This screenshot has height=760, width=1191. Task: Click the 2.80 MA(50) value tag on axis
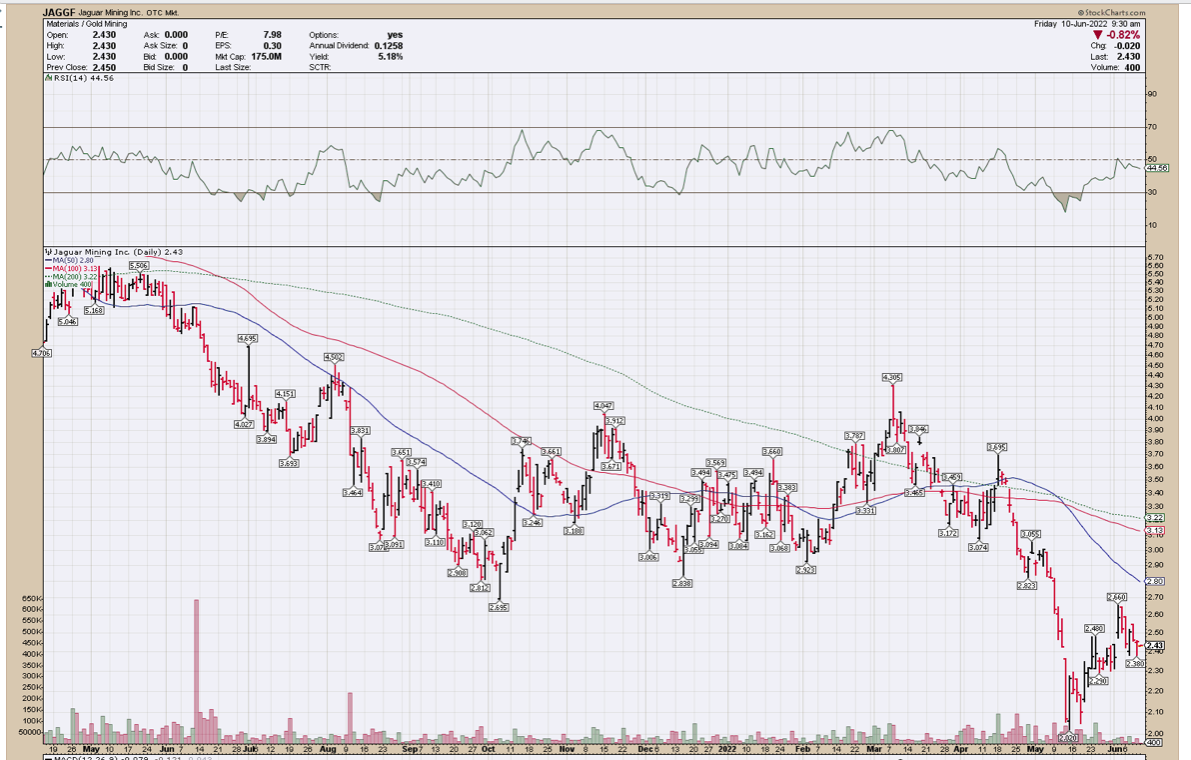[1155, 582]
